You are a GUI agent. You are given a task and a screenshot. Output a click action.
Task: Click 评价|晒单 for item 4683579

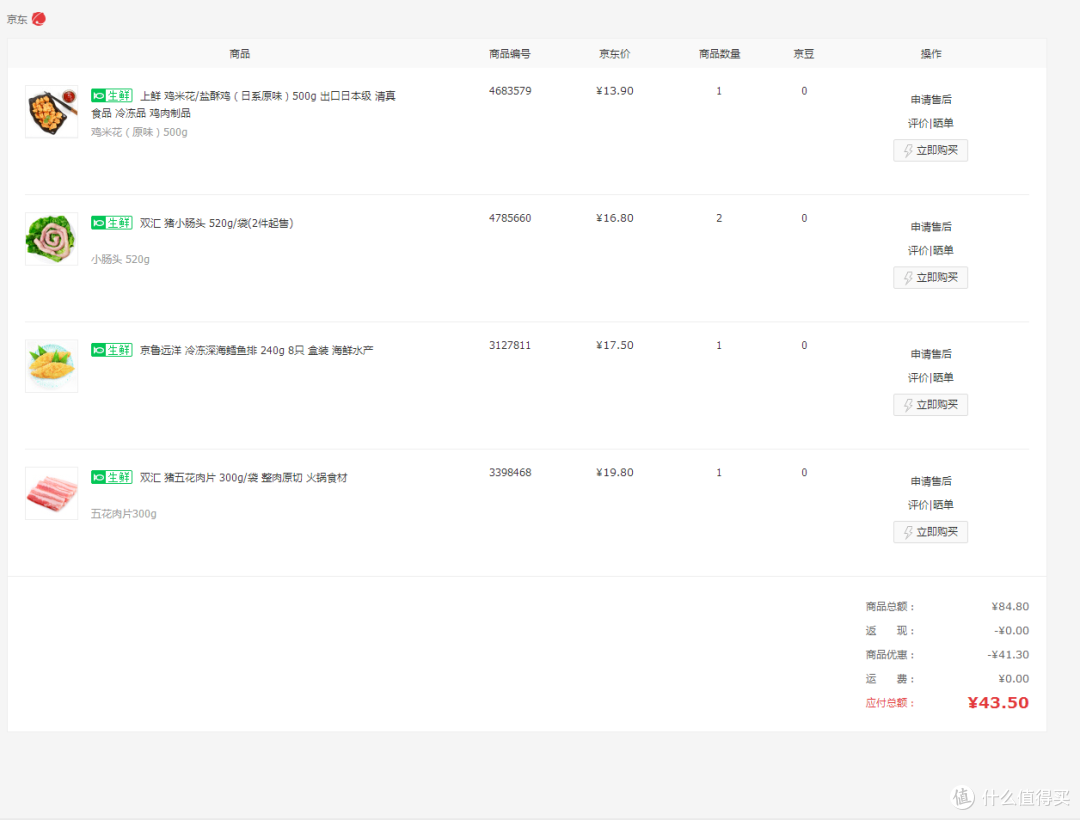pos(931,123)
